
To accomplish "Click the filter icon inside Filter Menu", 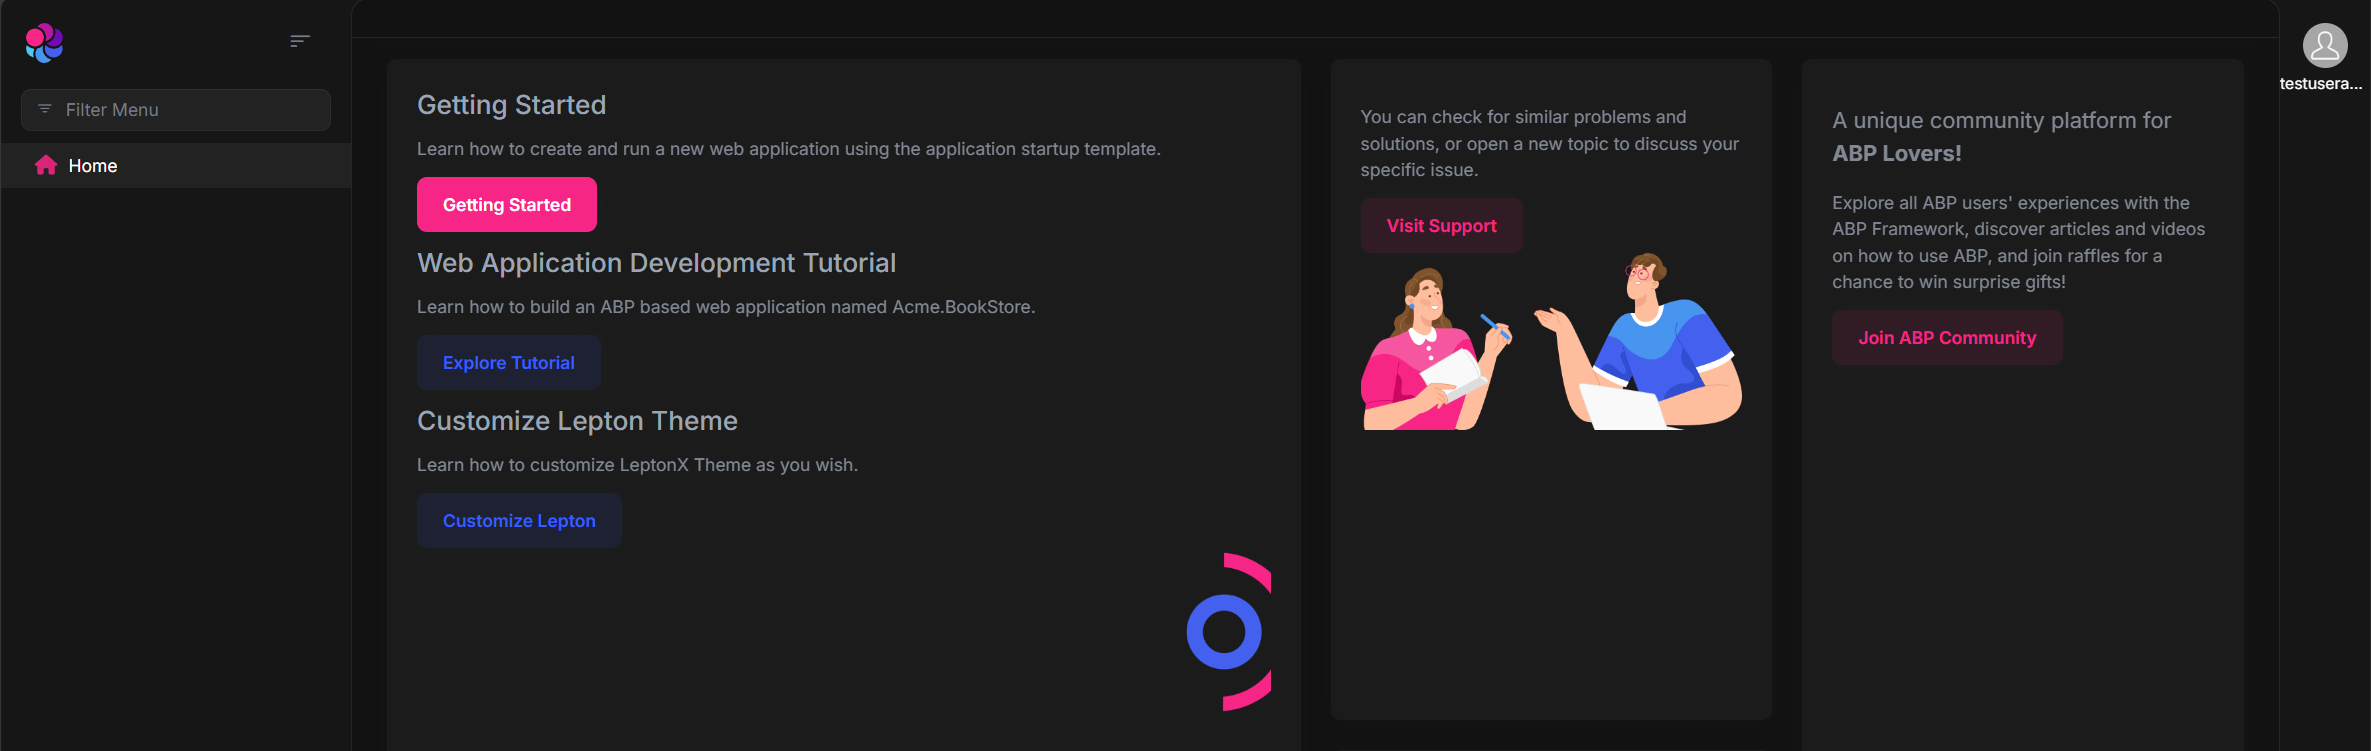I will click(45, 109).
